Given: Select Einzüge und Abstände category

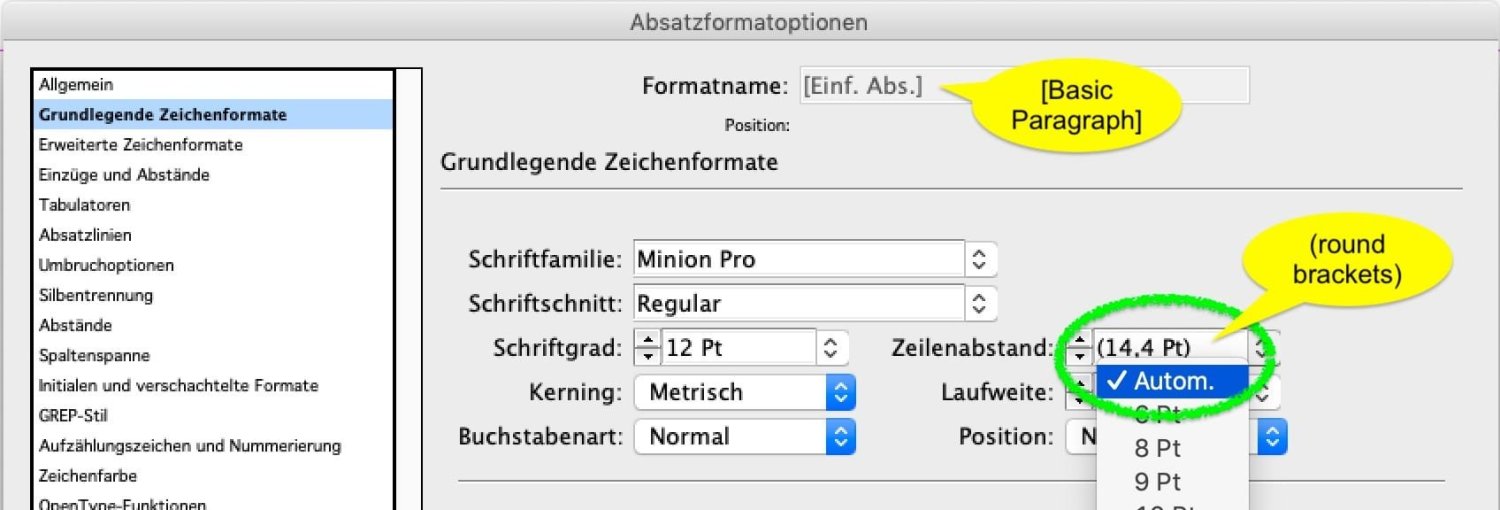Looking at the screenshot, I should point(124,175).
